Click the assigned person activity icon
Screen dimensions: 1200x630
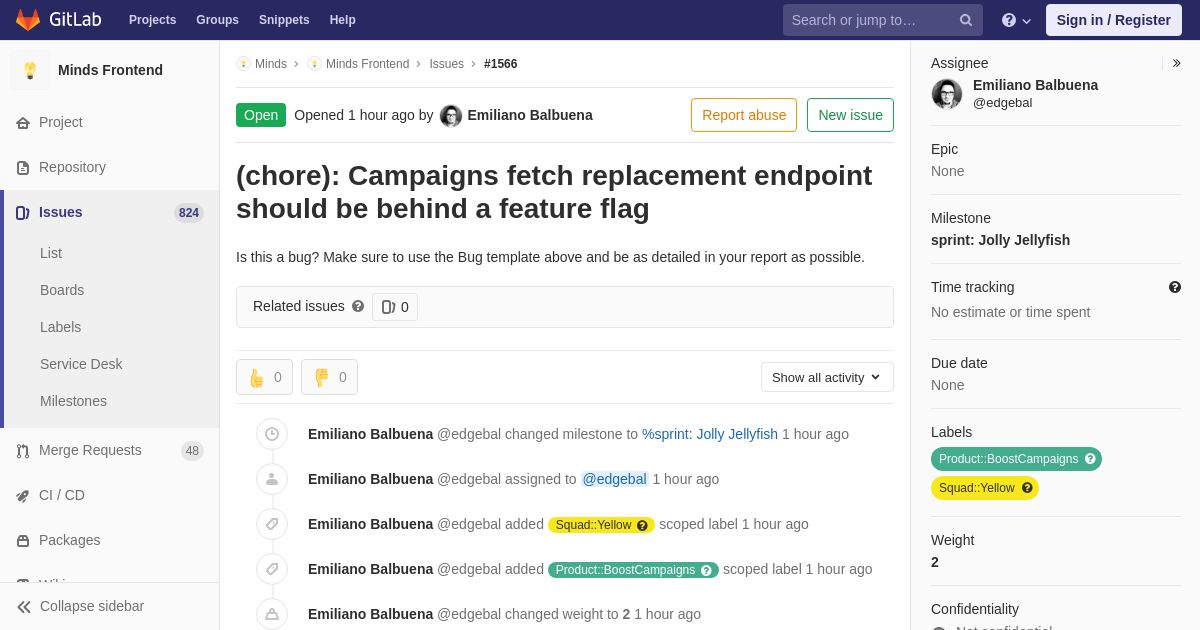click(272, 479)
